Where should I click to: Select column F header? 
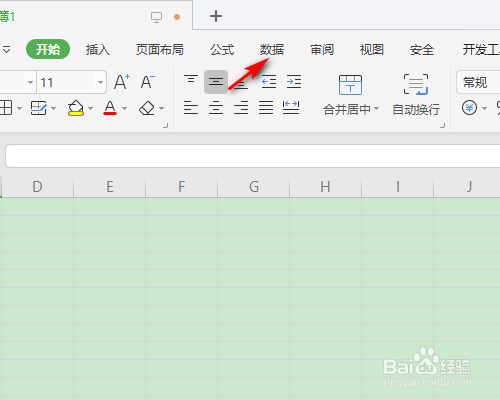point(182,187)
